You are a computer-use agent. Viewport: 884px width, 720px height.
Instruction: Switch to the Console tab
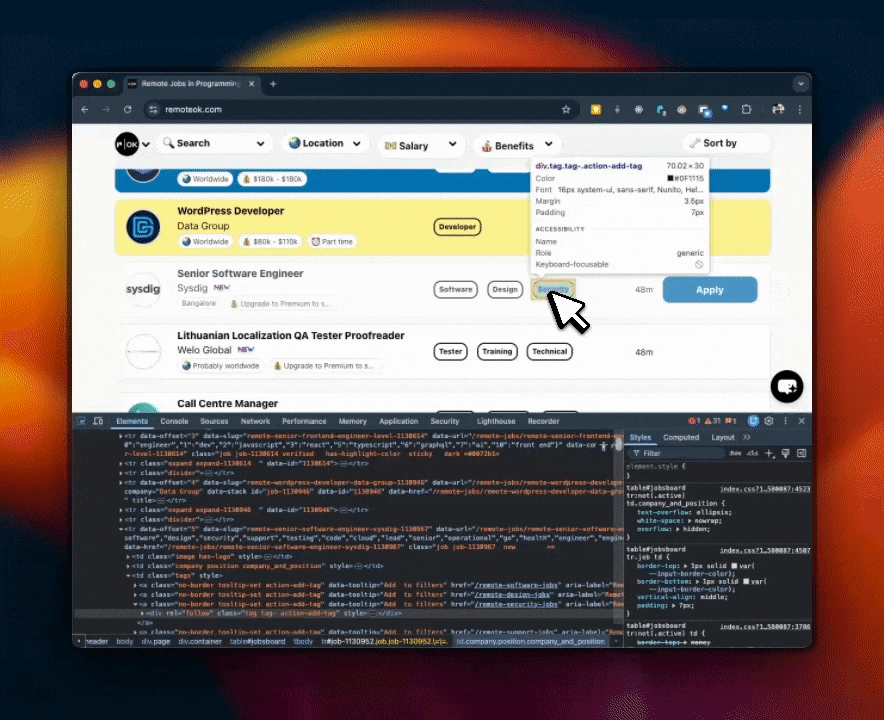coord(174,422)
